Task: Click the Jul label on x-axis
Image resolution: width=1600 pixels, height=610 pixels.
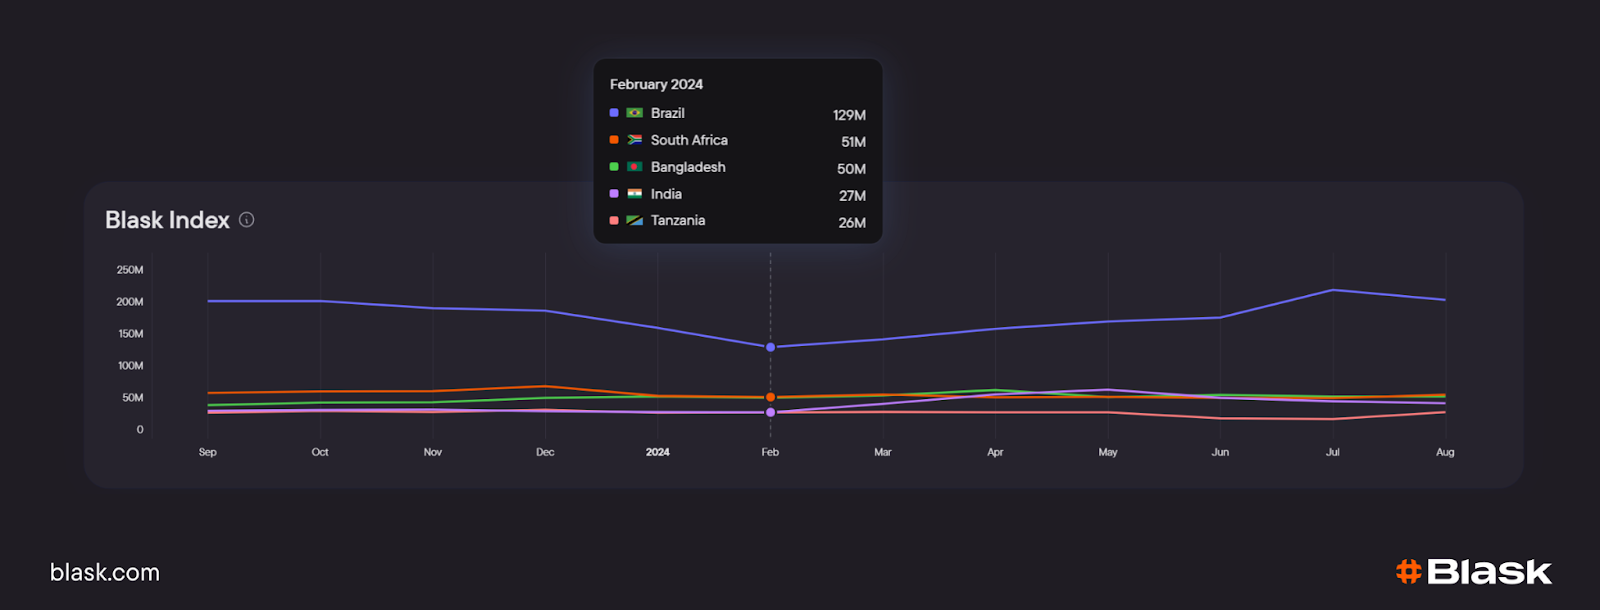Action: point(1332,452)
